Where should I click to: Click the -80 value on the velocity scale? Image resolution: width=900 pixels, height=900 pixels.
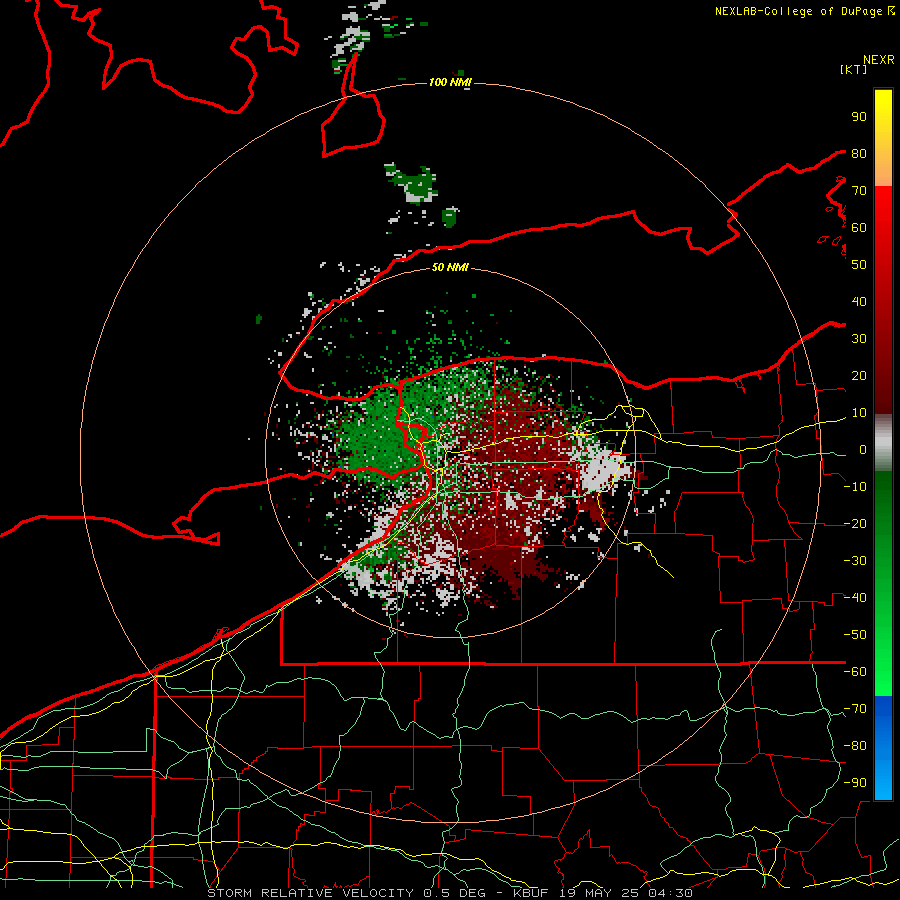pos(855,746)
